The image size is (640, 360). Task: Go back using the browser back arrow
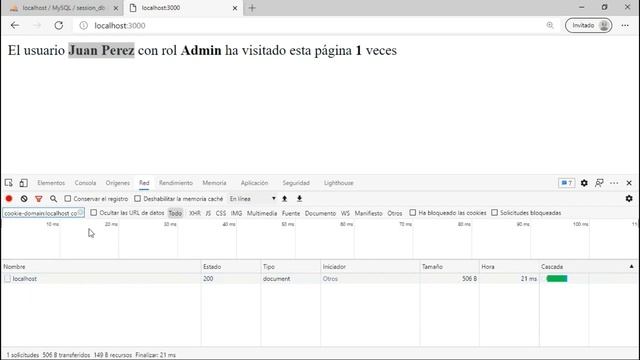coord(15,25)
